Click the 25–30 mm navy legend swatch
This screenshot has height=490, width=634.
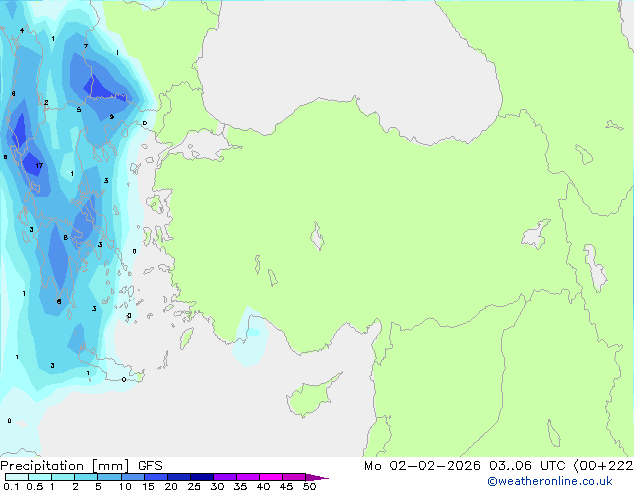(202, 477)
